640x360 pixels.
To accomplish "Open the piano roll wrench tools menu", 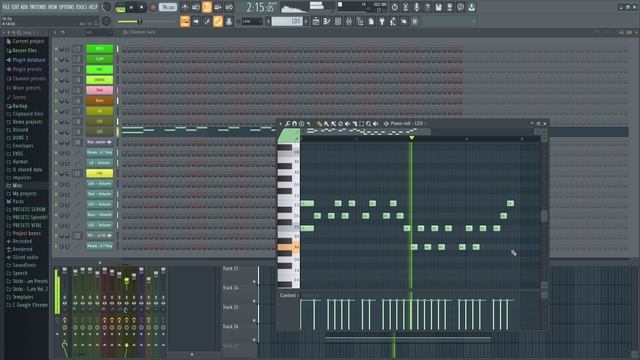I will click(x=287, y=124).
